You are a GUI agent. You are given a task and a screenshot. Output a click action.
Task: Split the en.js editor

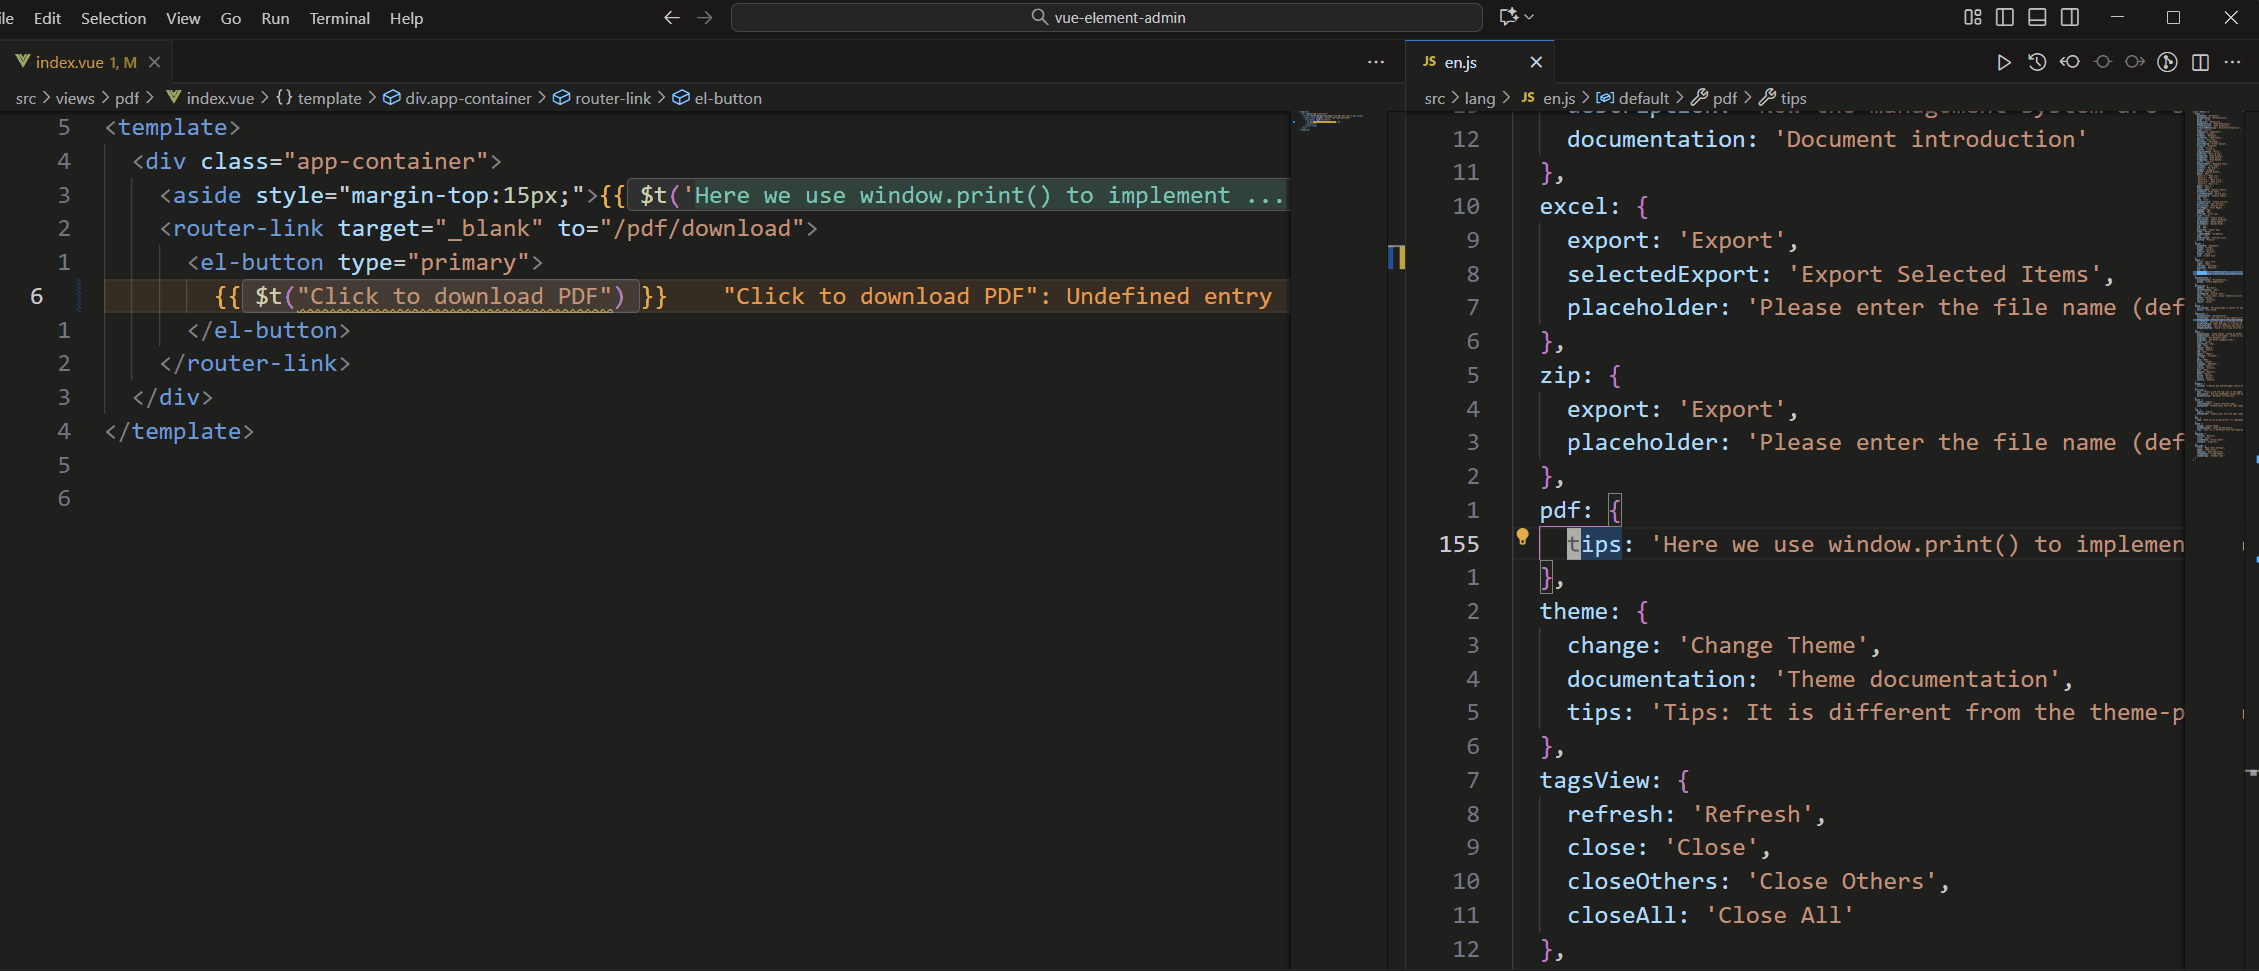pyautogui.click(x=2200, y=62)
